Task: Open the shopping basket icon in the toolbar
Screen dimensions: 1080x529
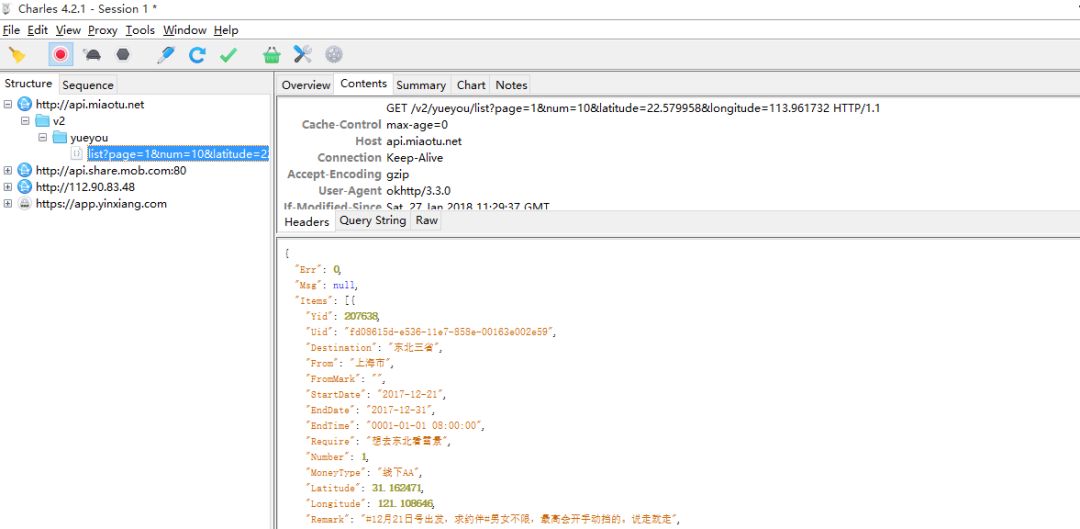Action: (x=272, y=55)
